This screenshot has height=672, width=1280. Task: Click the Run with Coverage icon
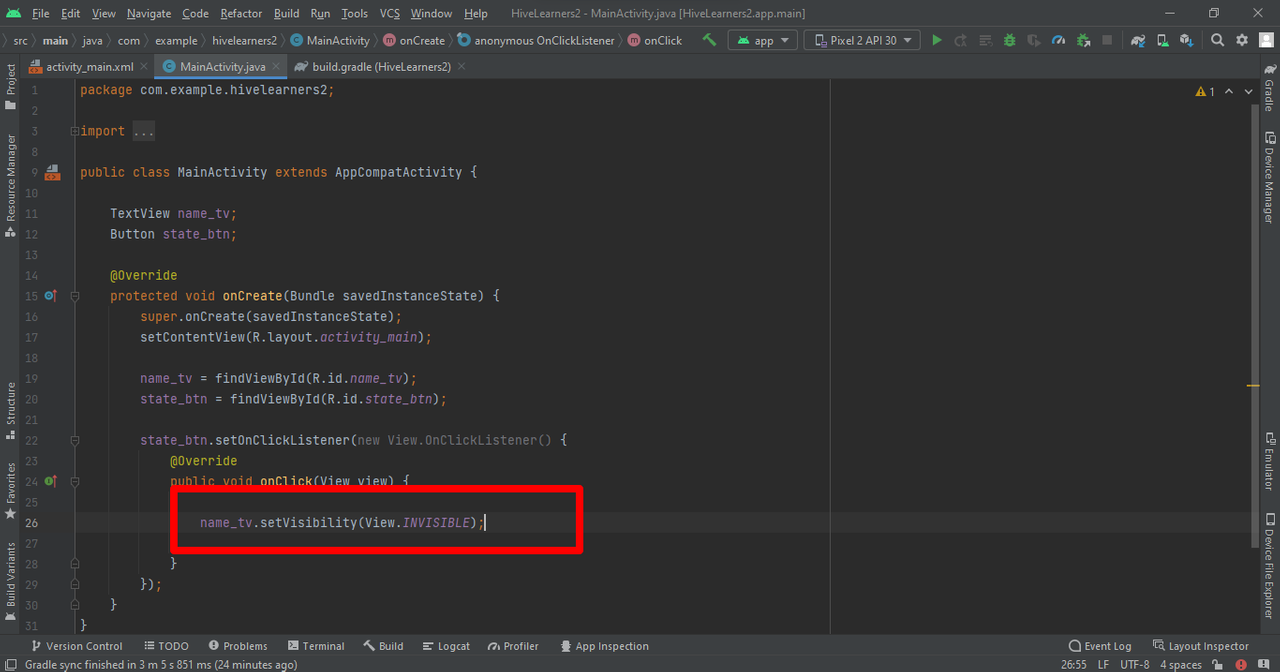pyautogui.click(x=1034, y=40)
